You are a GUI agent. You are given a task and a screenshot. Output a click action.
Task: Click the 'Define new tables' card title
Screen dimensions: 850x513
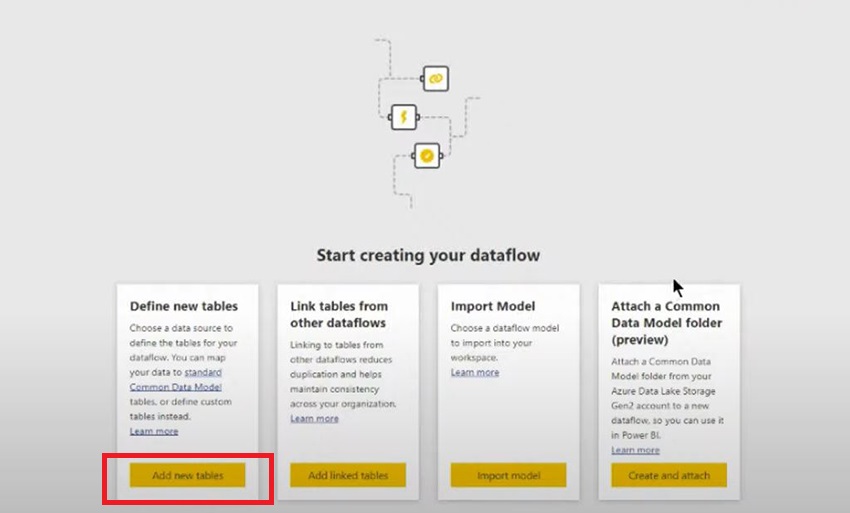click(x=184, y=306)
